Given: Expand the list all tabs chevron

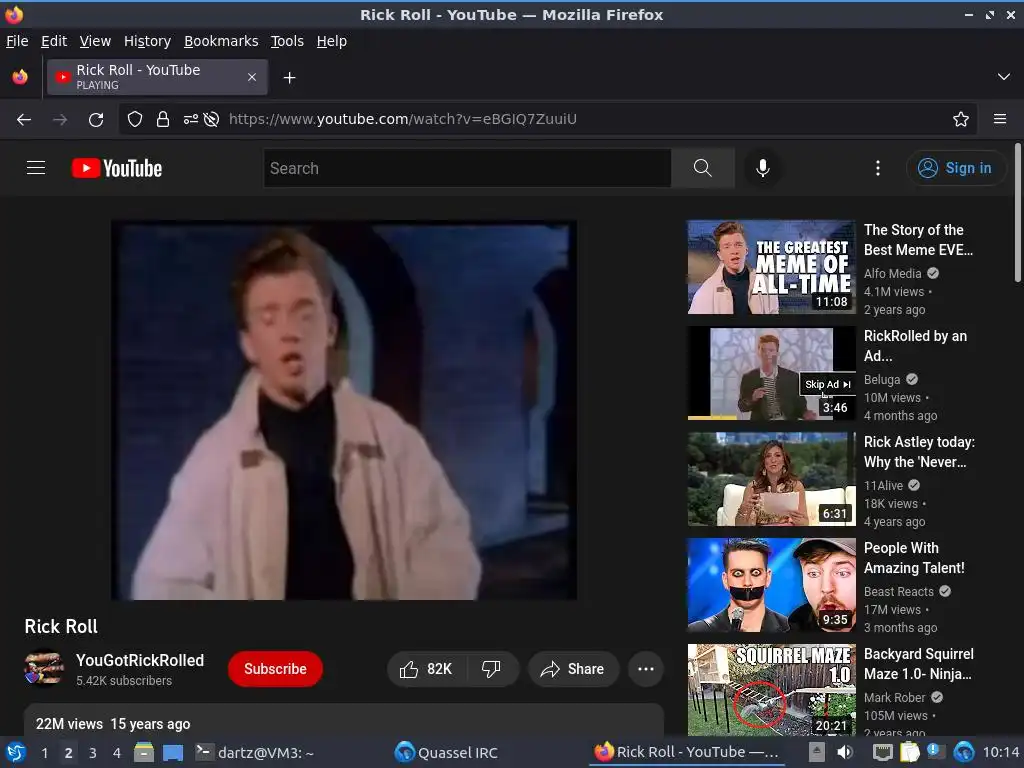Looking at the screenshot, I should click(1004, 77).
